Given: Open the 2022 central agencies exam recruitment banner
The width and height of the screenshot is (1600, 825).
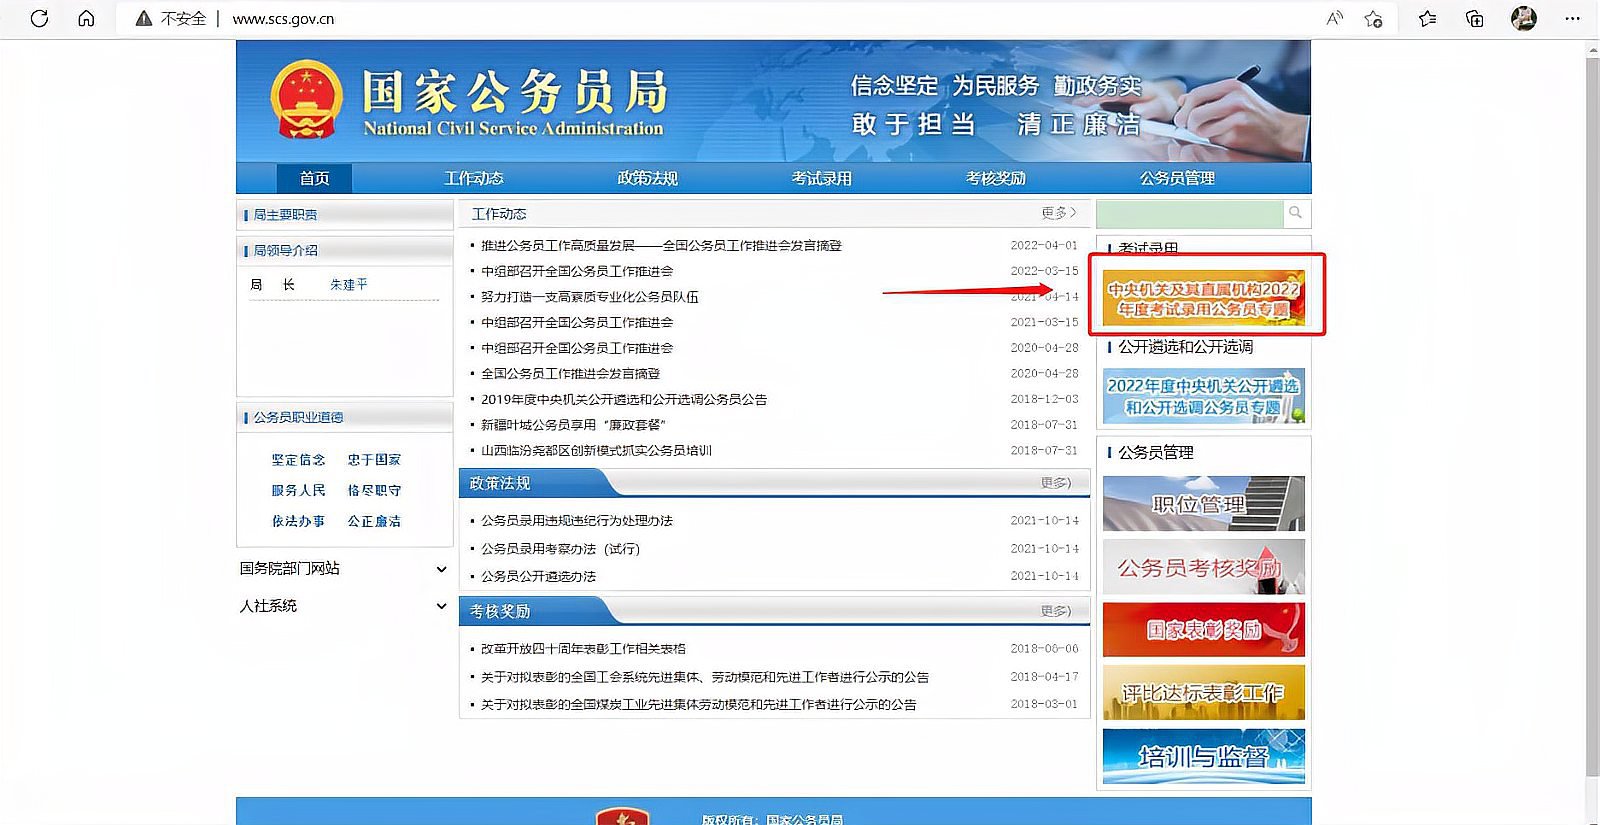Looking at the screenshot, I should pyautogui.click(x=1204, y=298).
